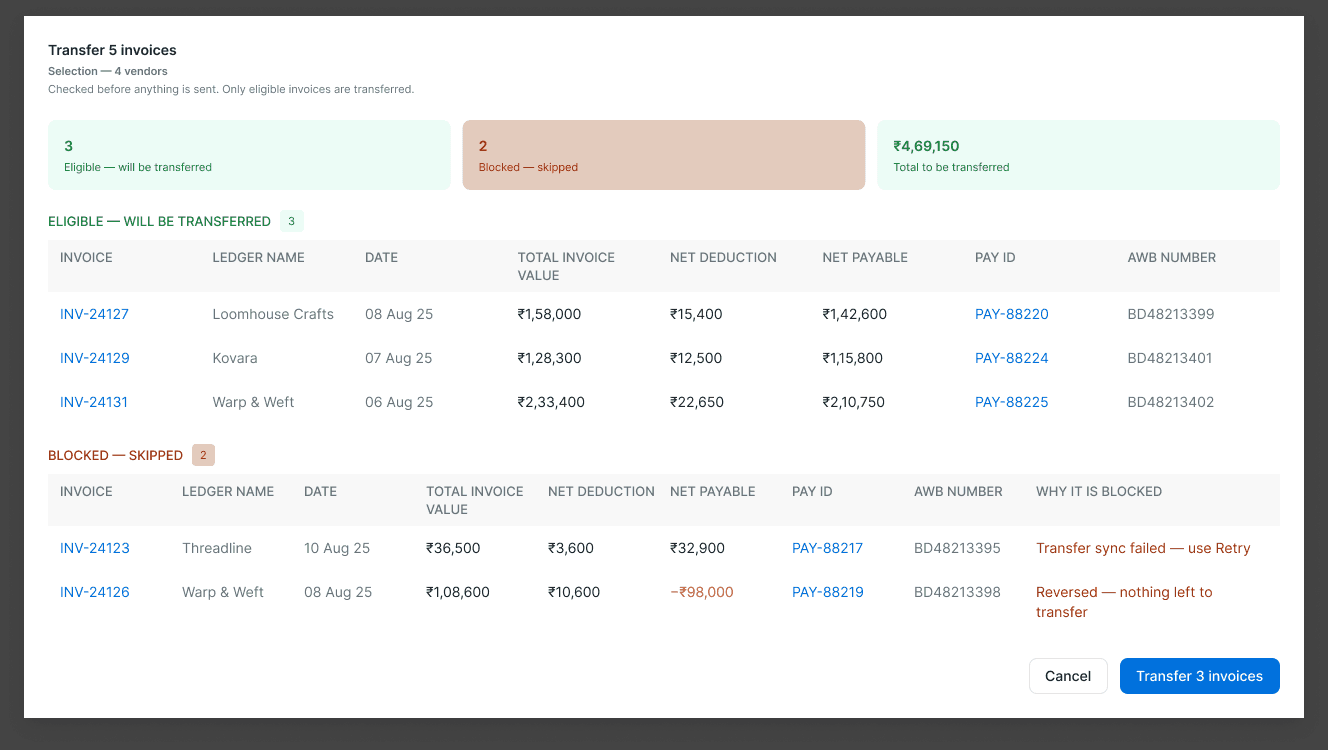Click total invoice value ₹1,58,000
1328x750 pixels.
click(x=549, y=314)
